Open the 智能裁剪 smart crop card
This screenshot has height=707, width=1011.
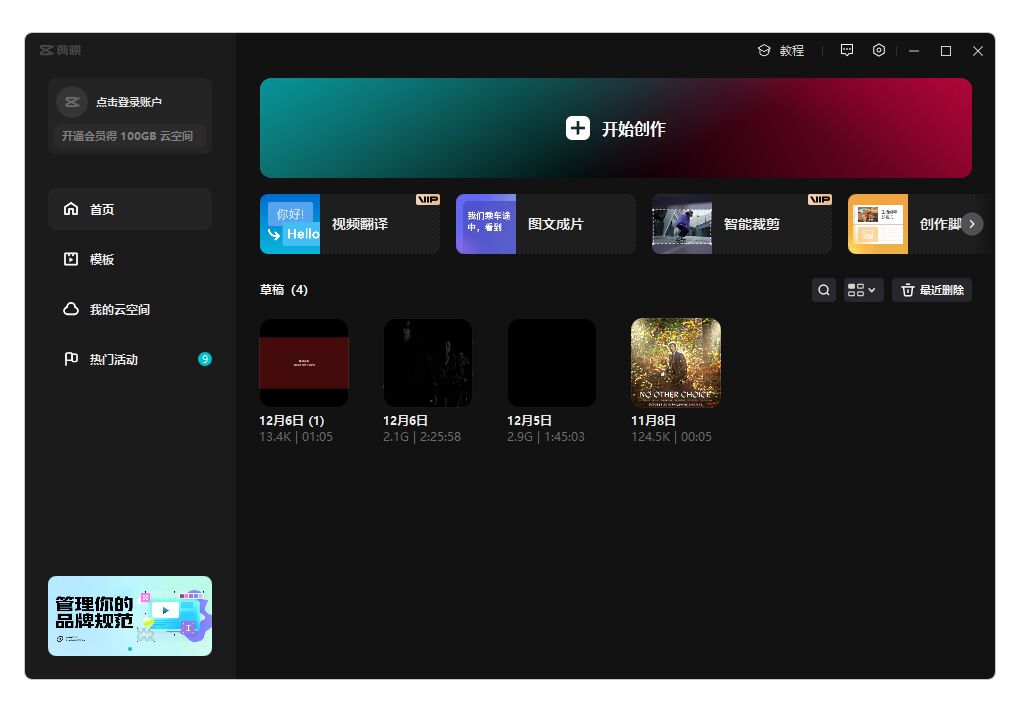741,224
